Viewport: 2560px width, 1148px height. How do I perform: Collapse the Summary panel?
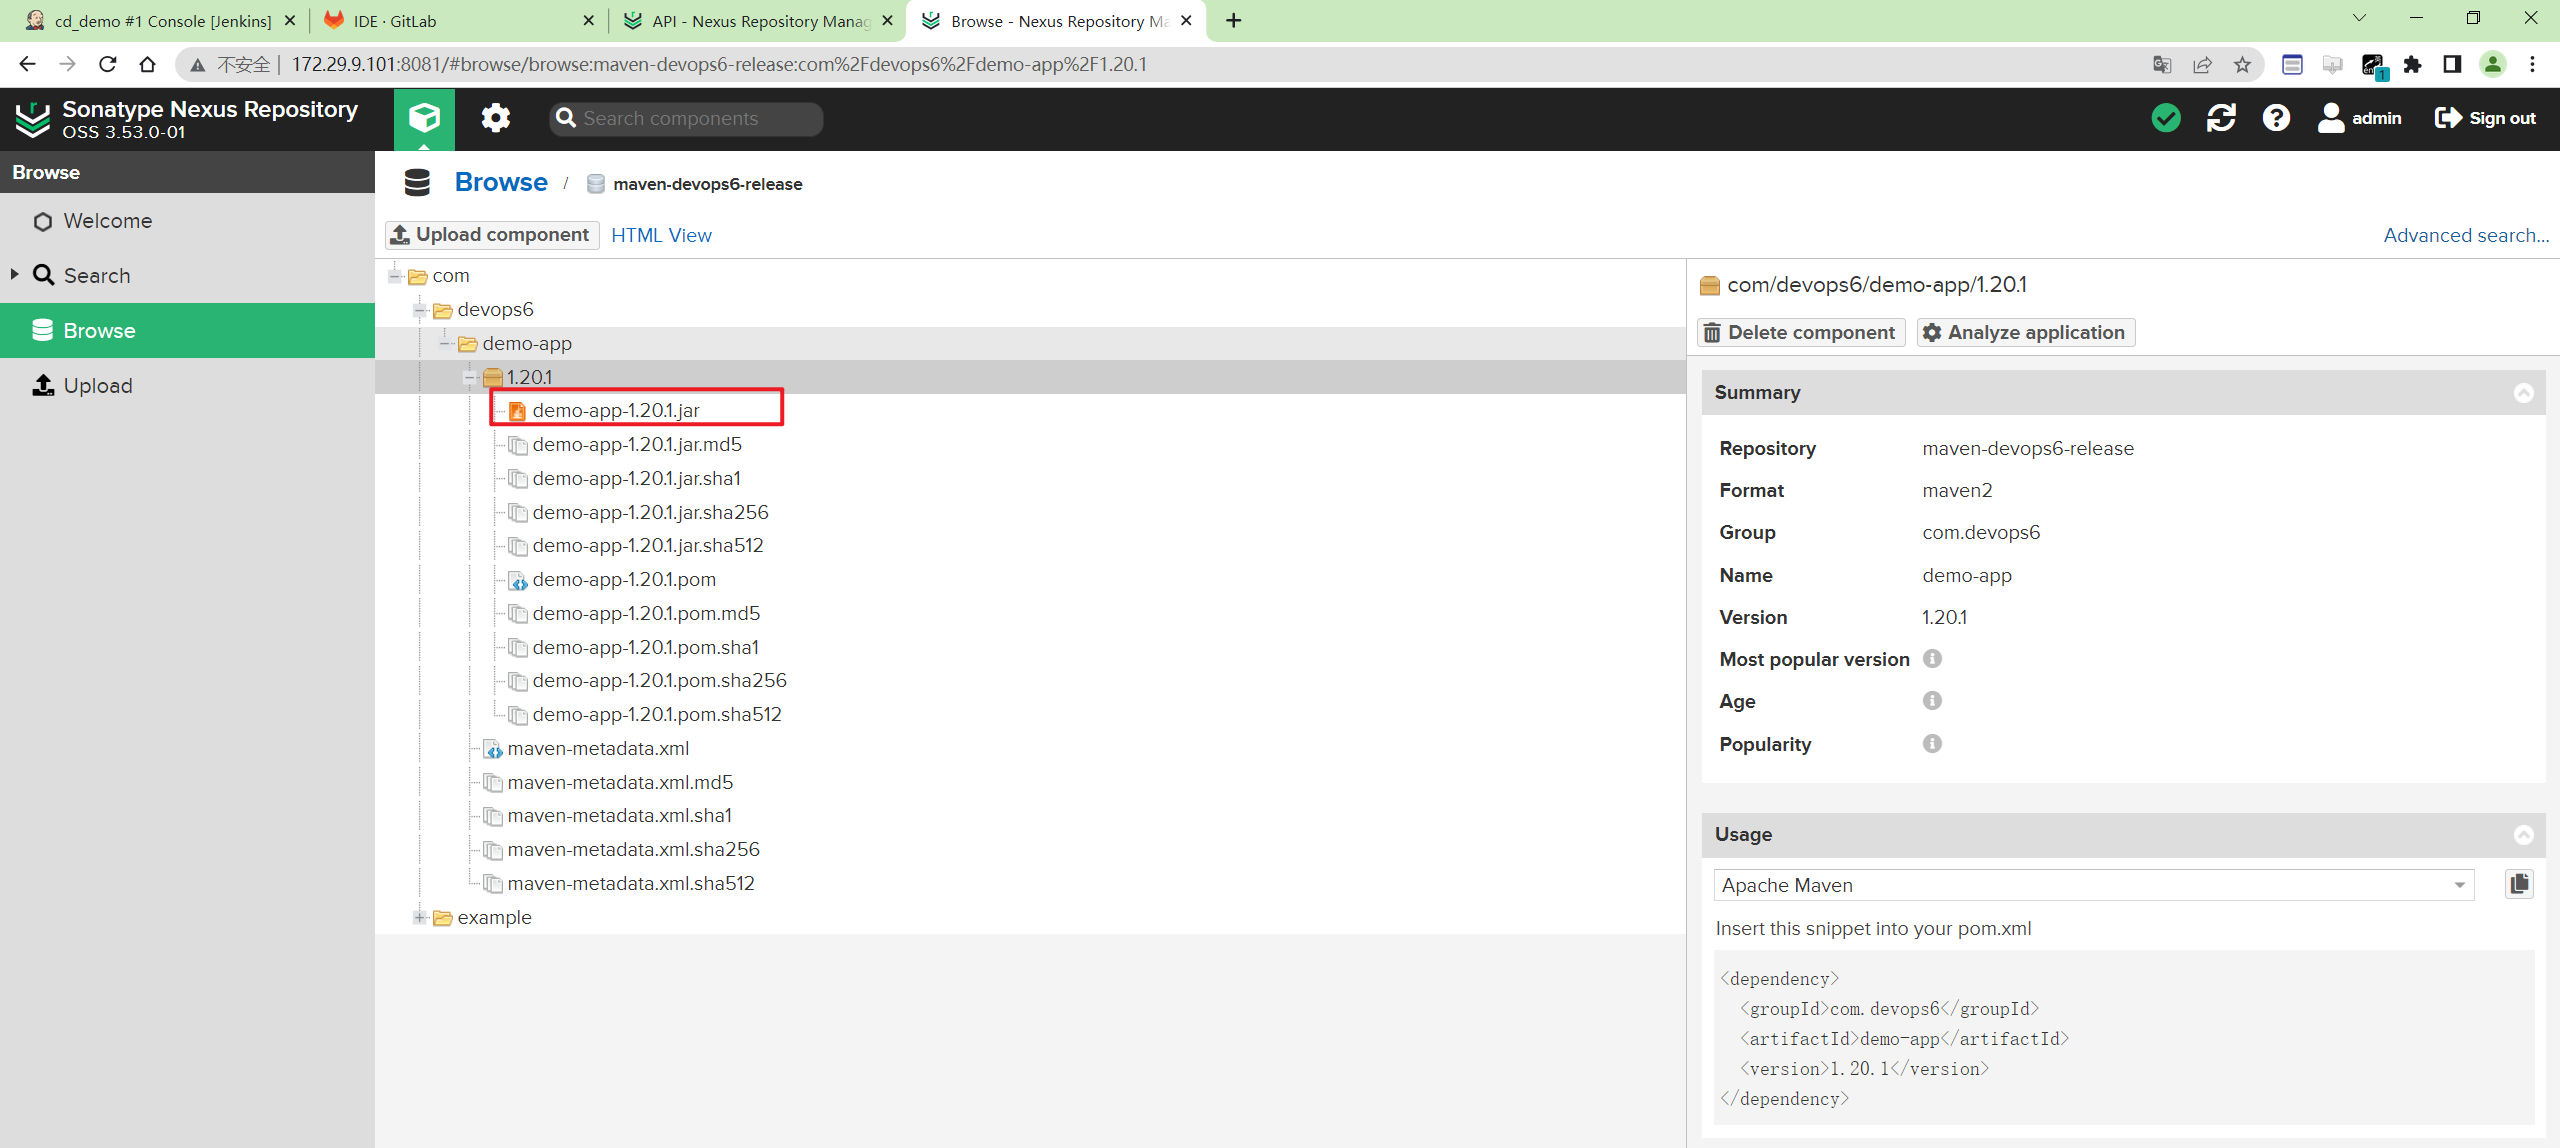pos(2524,393)
